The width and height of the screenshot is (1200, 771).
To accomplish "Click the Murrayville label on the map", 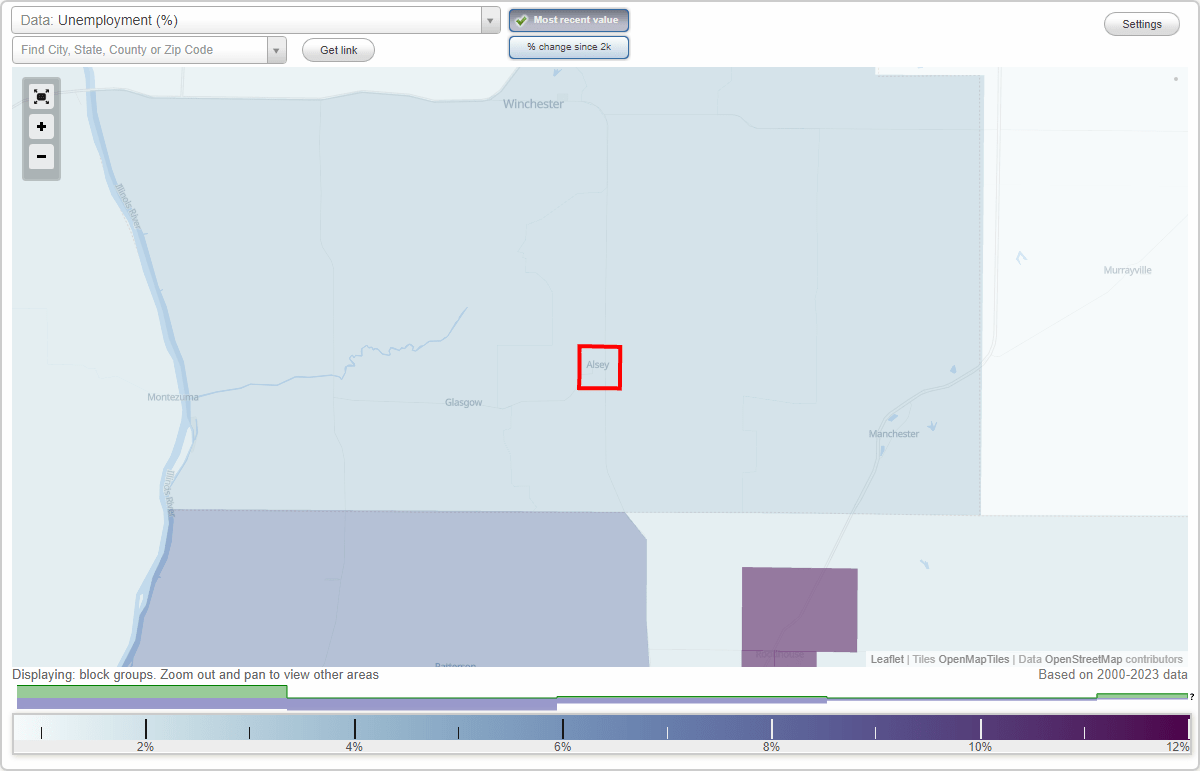I will (1128, 270).
